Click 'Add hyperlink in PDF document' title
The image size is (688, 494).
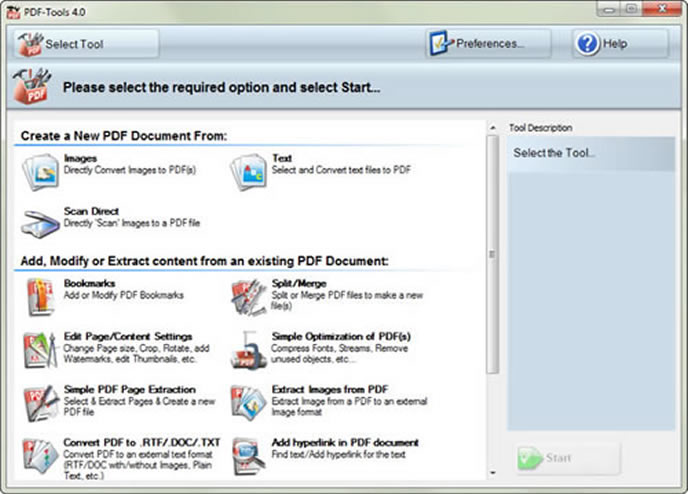click(x=345, y=442)
